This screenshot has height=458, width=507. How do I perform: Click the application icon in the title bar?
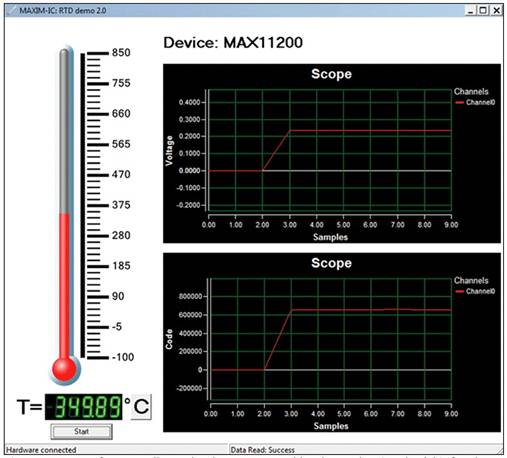point(12,10)
